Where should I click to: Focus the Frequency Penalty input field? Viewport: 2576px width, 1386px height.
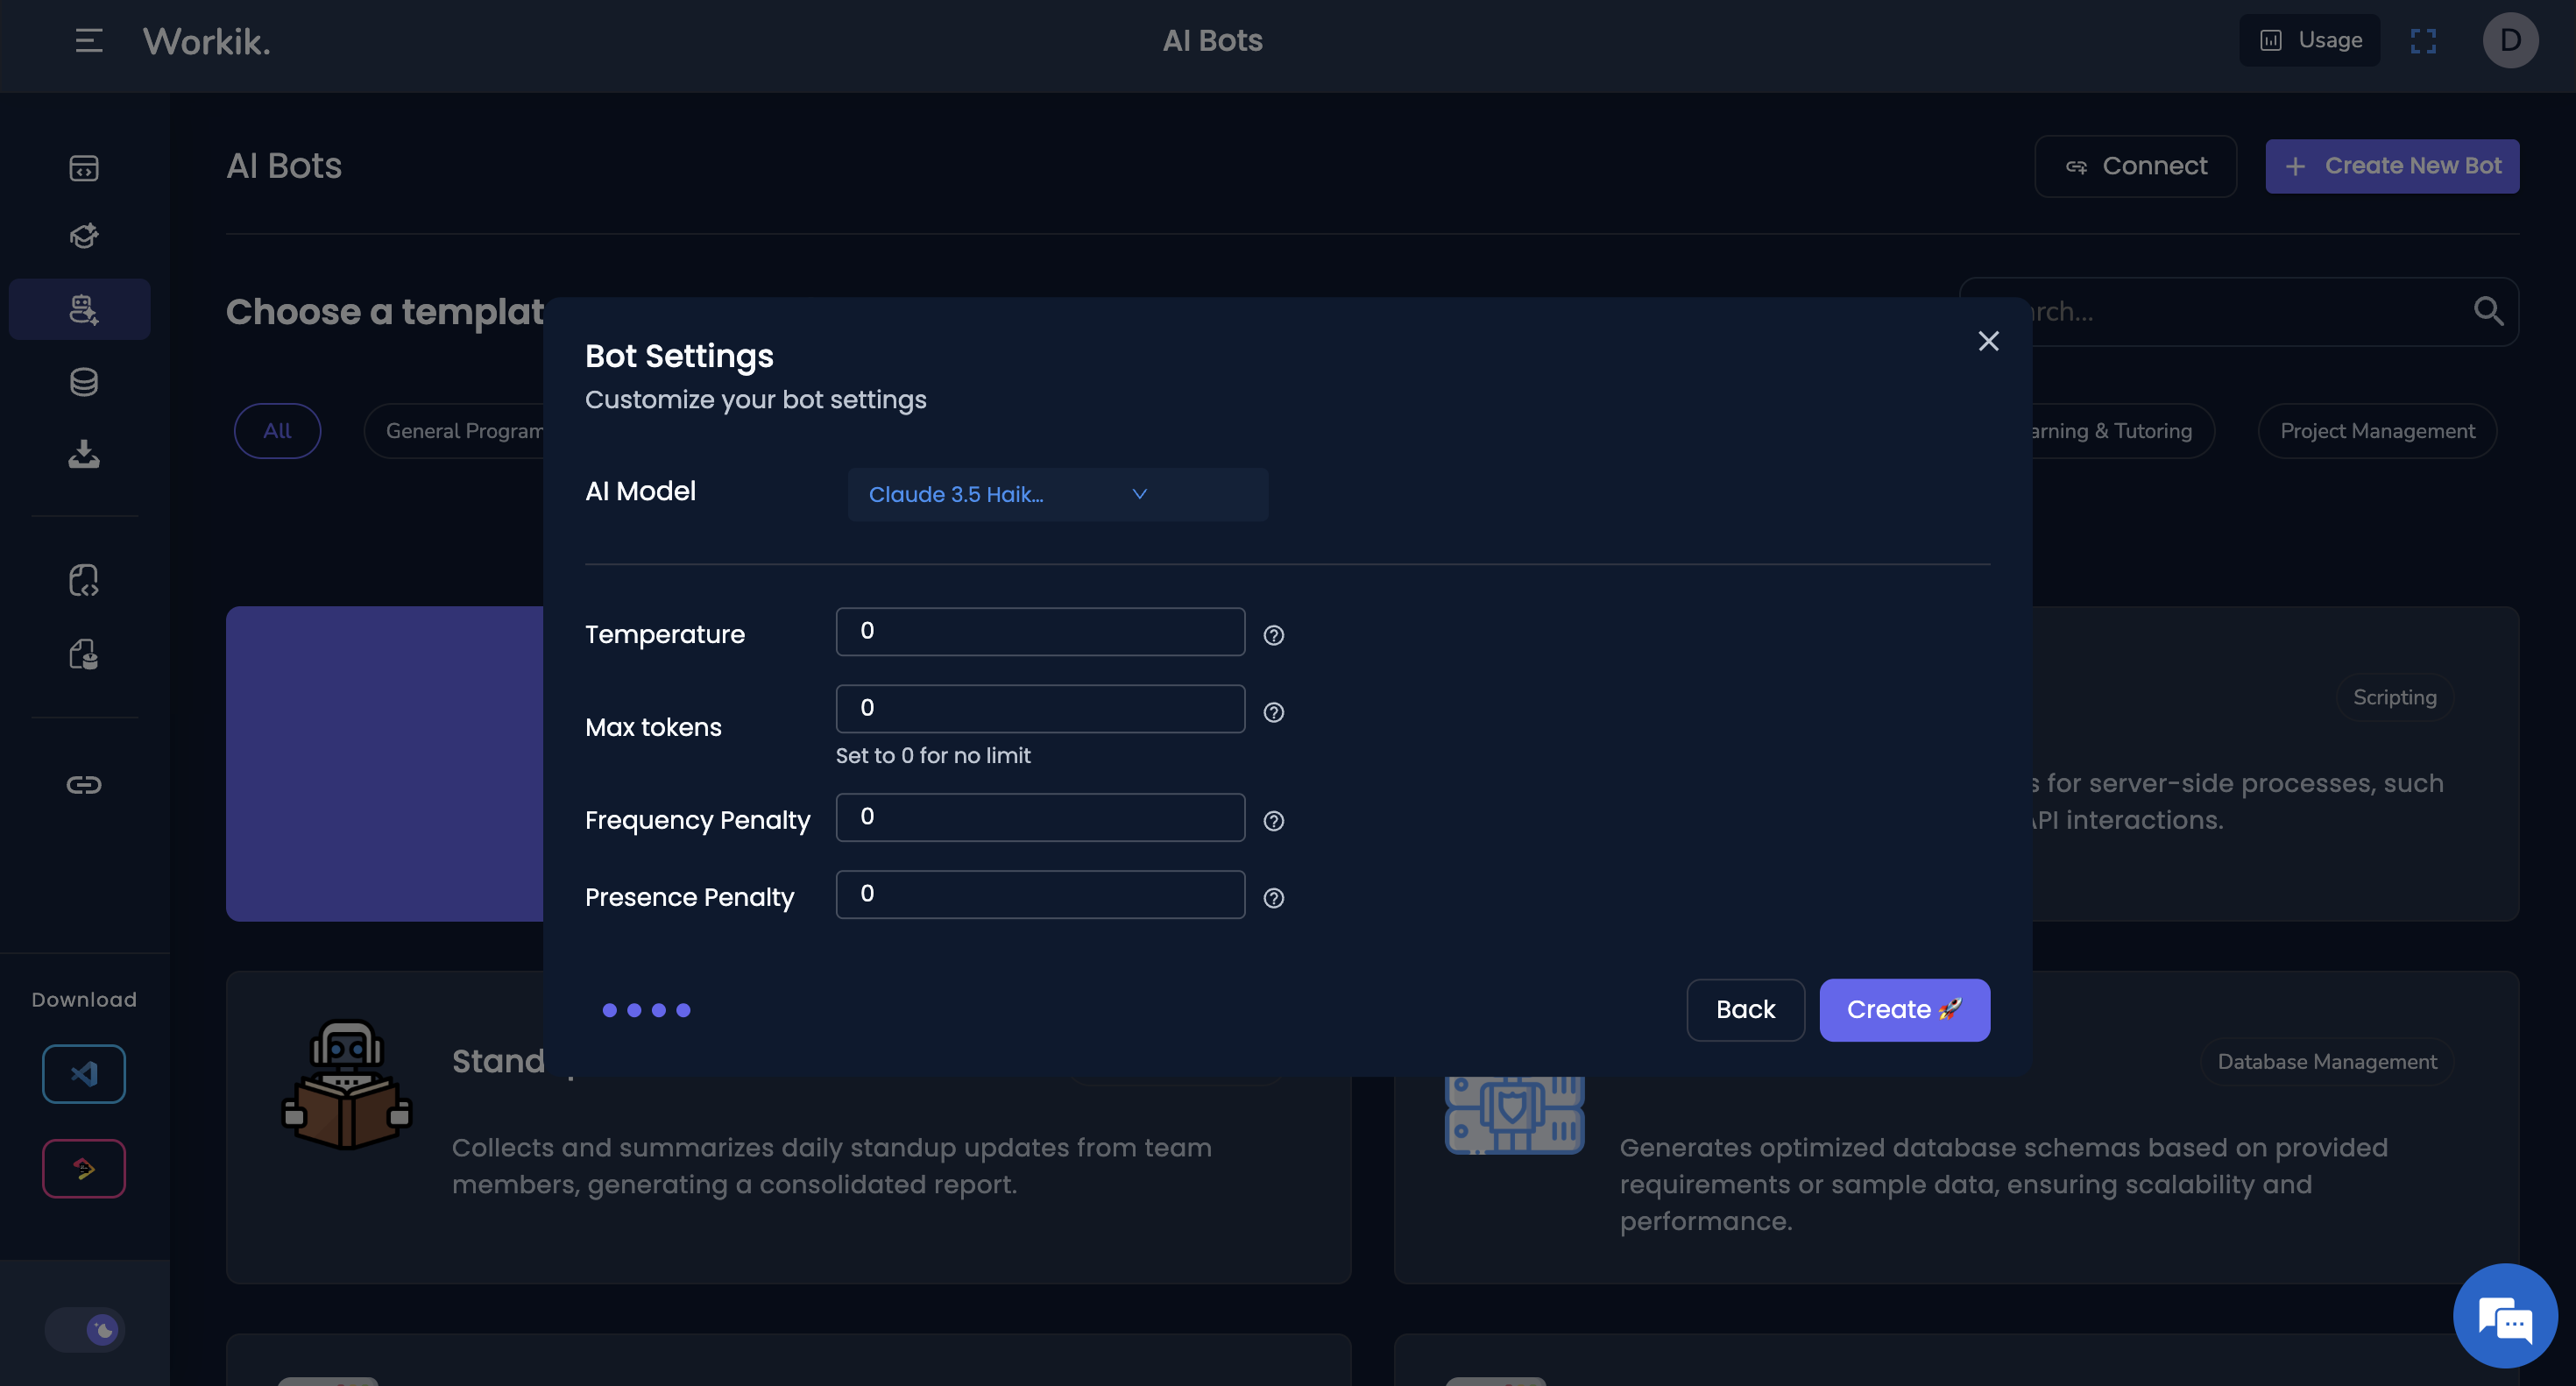pyautogui.click(x=1040, y=817)
